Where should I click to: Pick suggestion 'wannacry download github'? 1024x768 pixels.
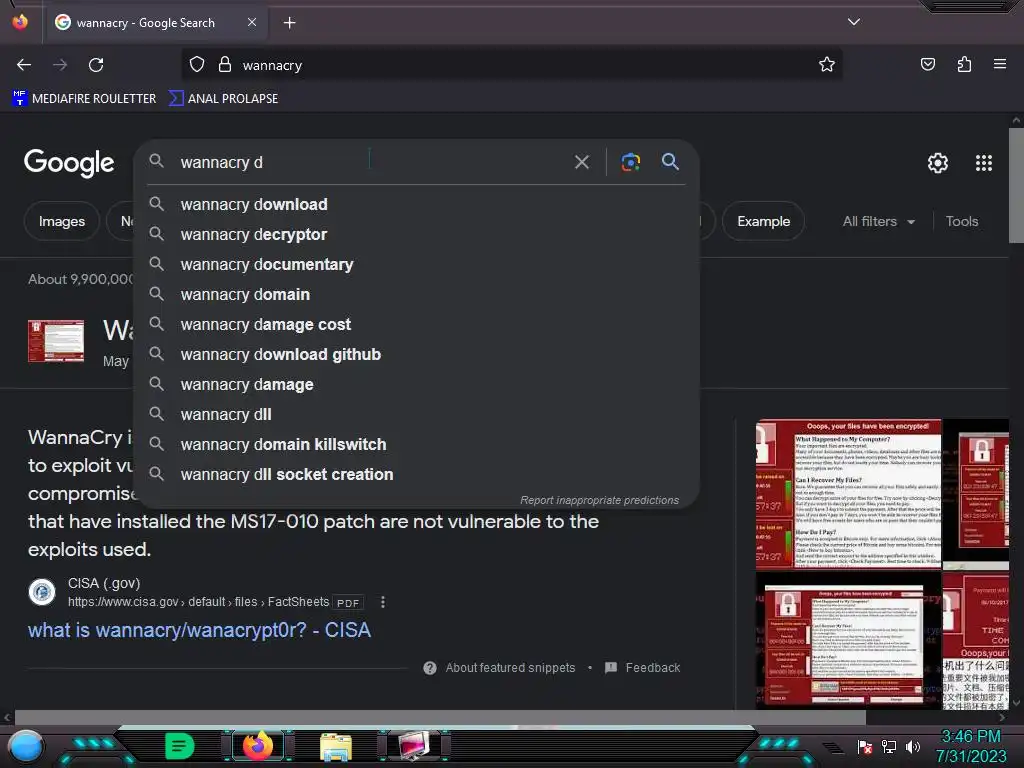point(418,355)
